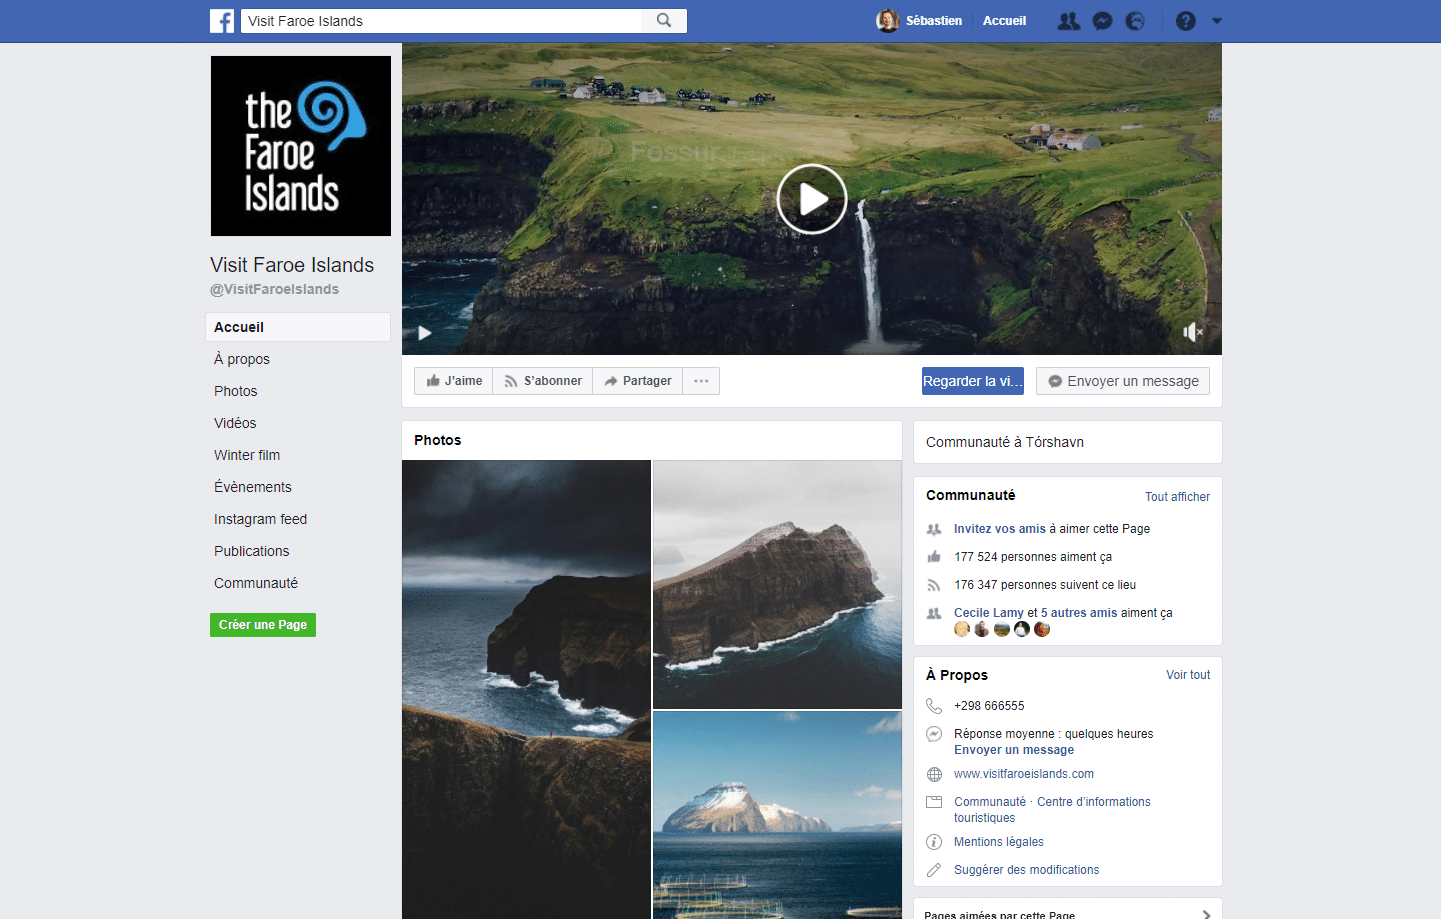Click the Visit Faroe Islands page title
The image size is (1441, 919).
click(292, 265)
